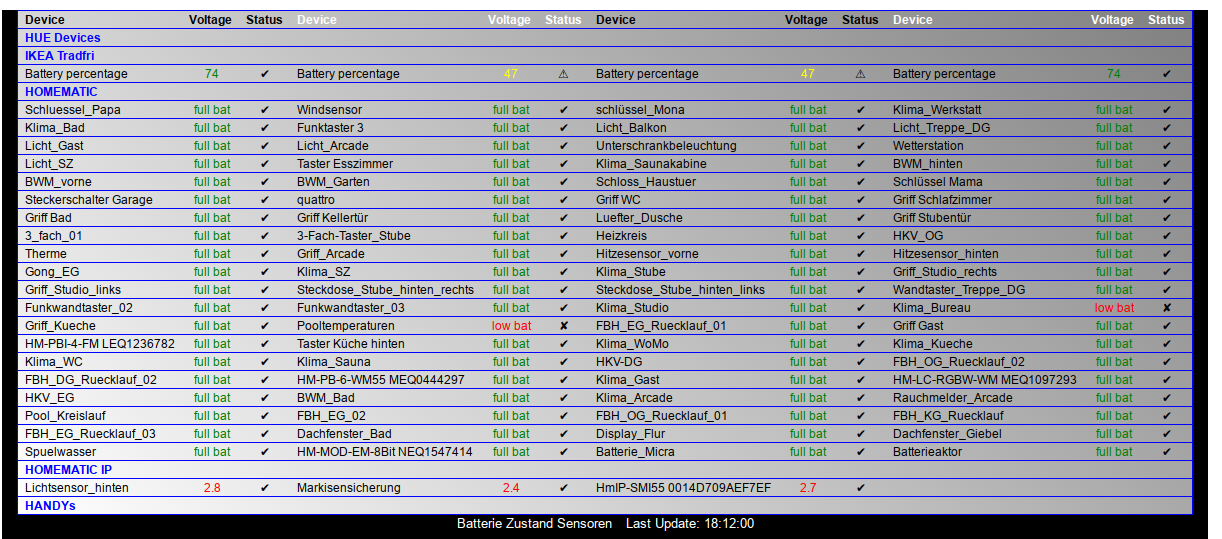
Task: Select the Steckdose_Stube_hinten_rechts device name
Action: tap(386, 290)
